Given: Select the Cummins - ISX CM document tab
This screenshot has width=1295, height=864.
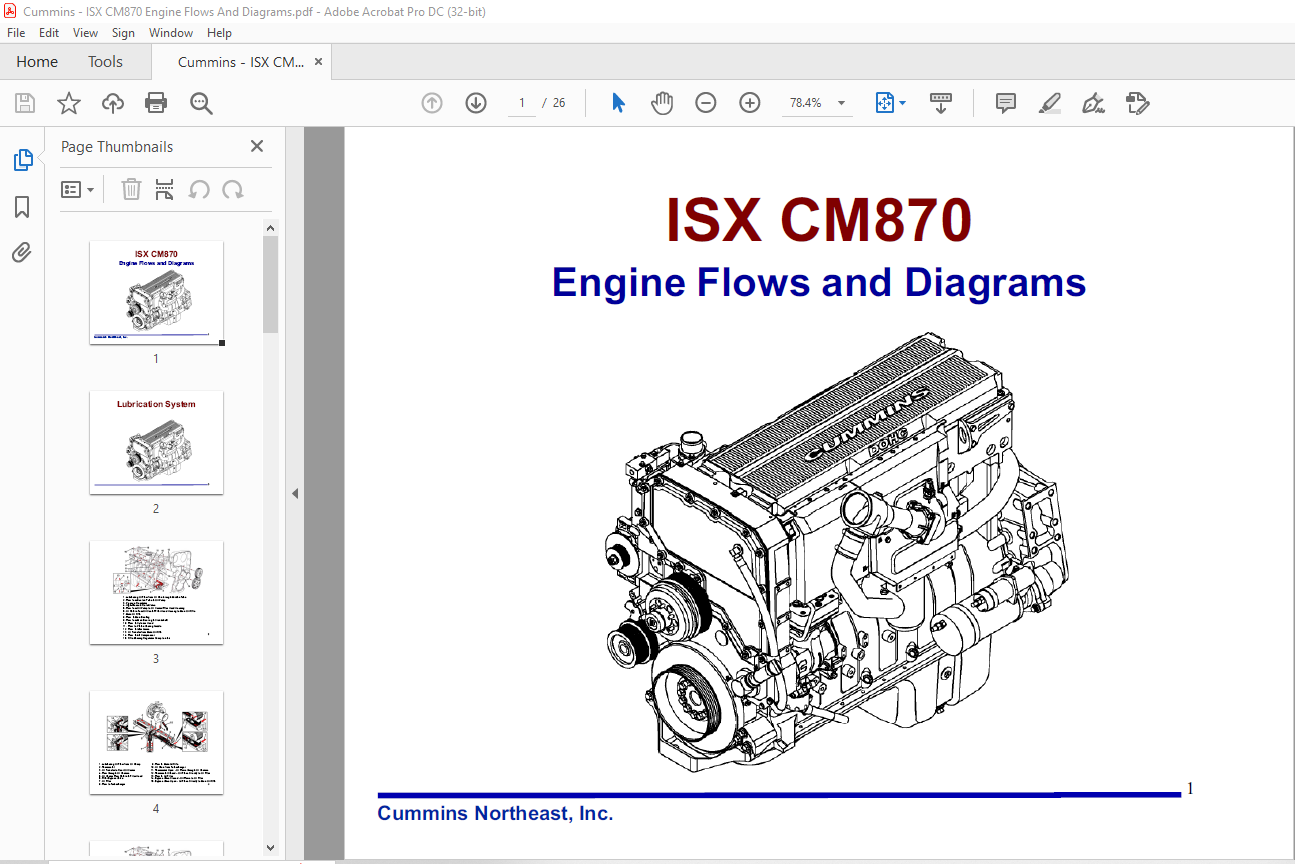Looking at the screenshot, I should 240,62.
